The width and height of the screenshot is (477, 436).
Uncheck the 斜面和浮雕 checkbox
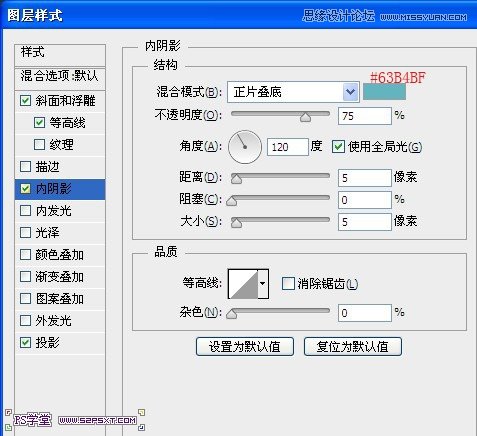[x=25, y=101]
